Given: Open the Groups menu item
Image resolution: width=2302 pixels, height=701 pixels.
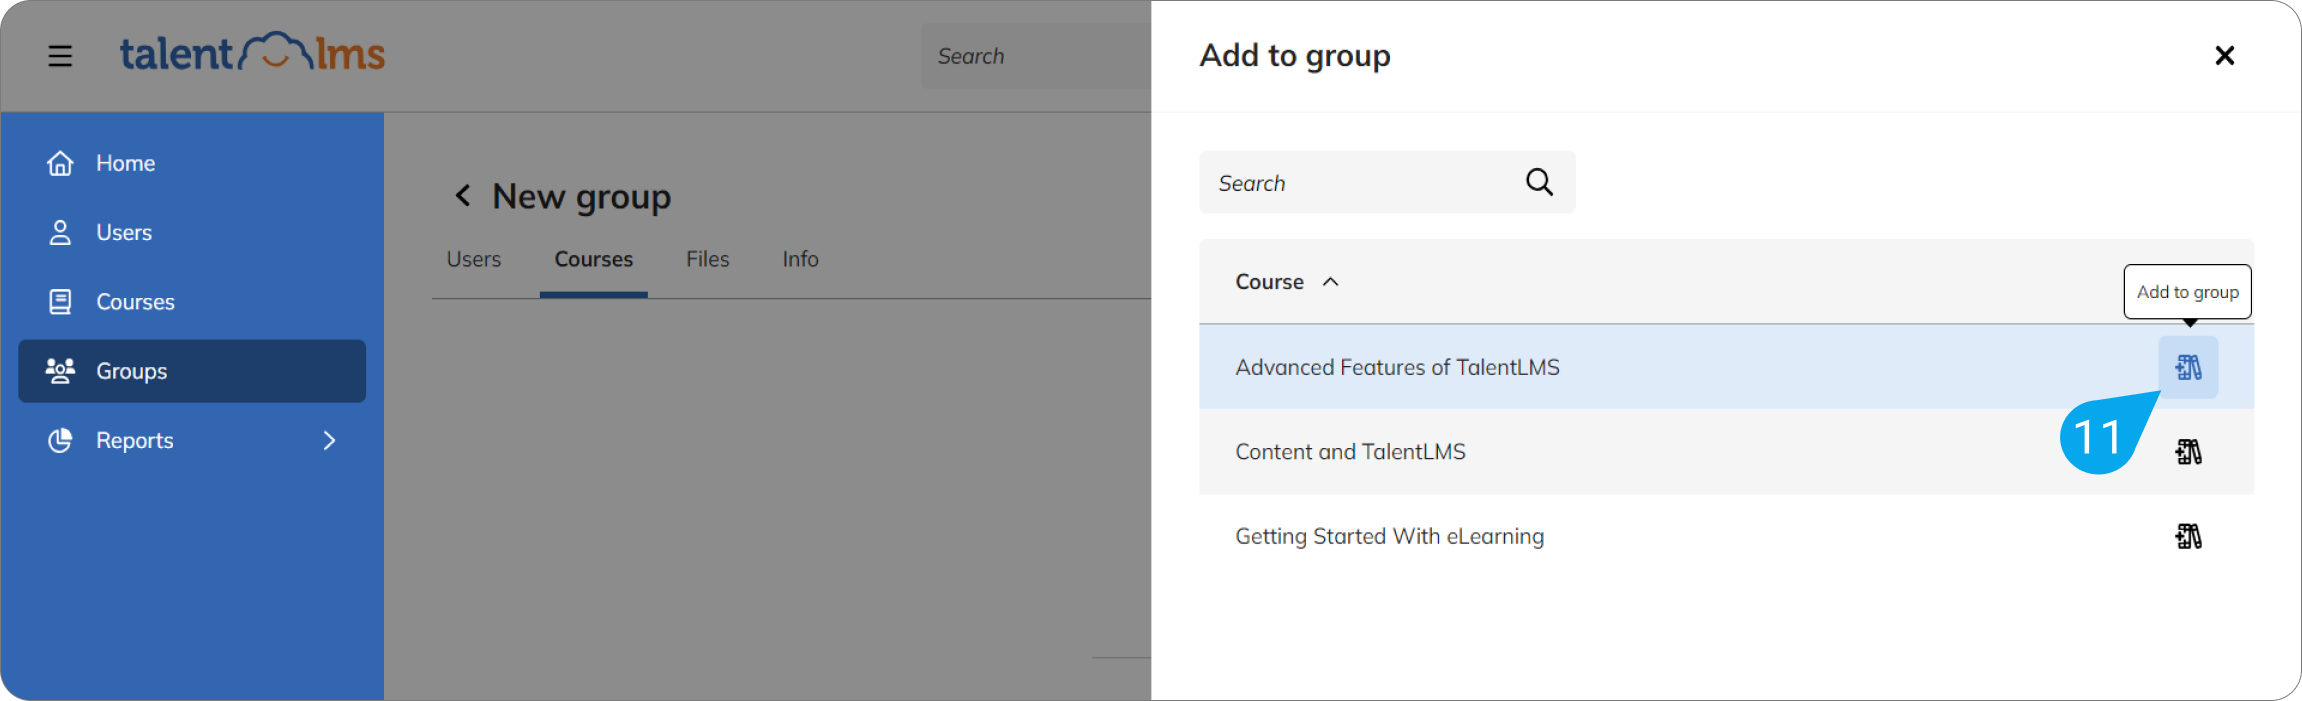Looking at the screenshot, I should 192,371.
